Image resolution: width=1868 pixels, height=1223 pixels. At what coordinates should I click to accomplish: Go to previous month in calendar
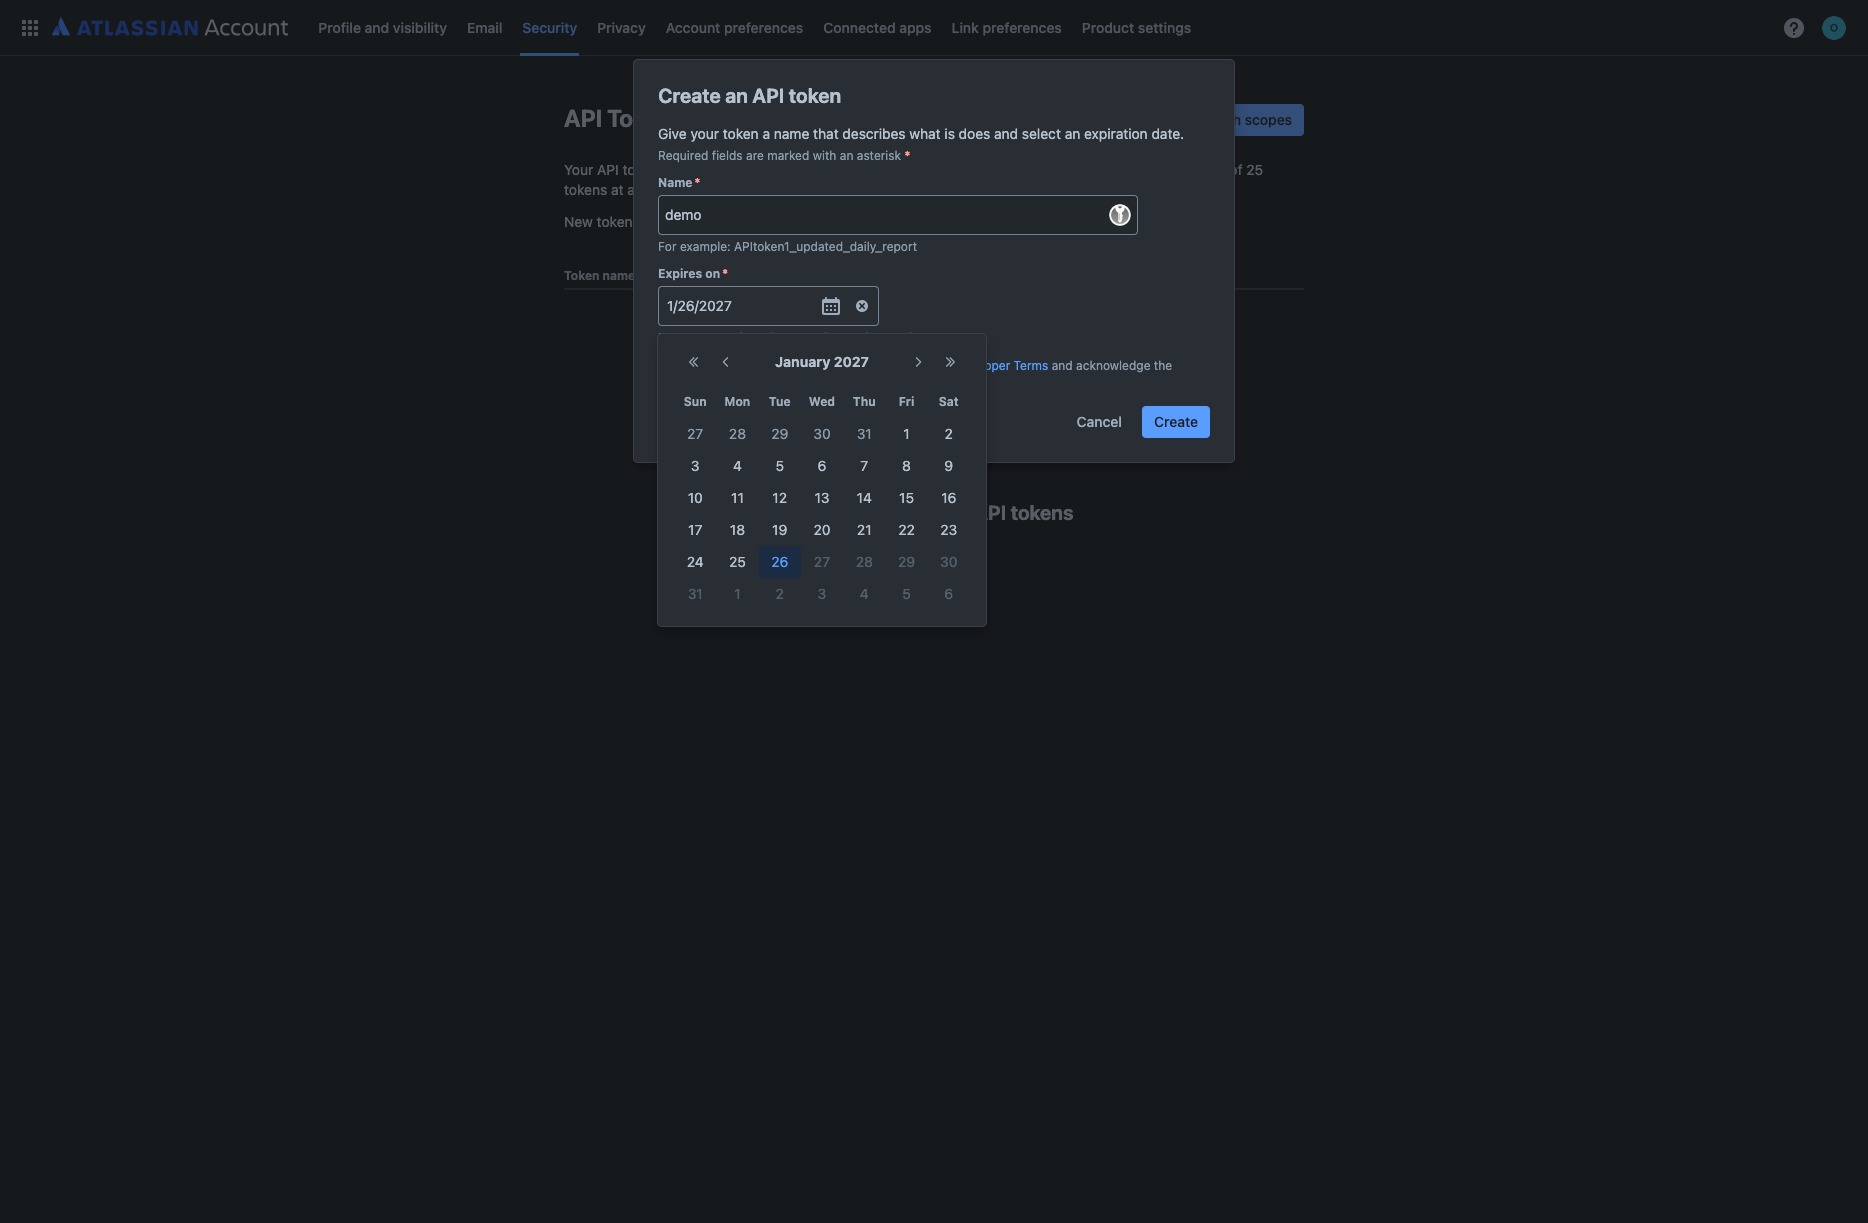coord(726,362)
